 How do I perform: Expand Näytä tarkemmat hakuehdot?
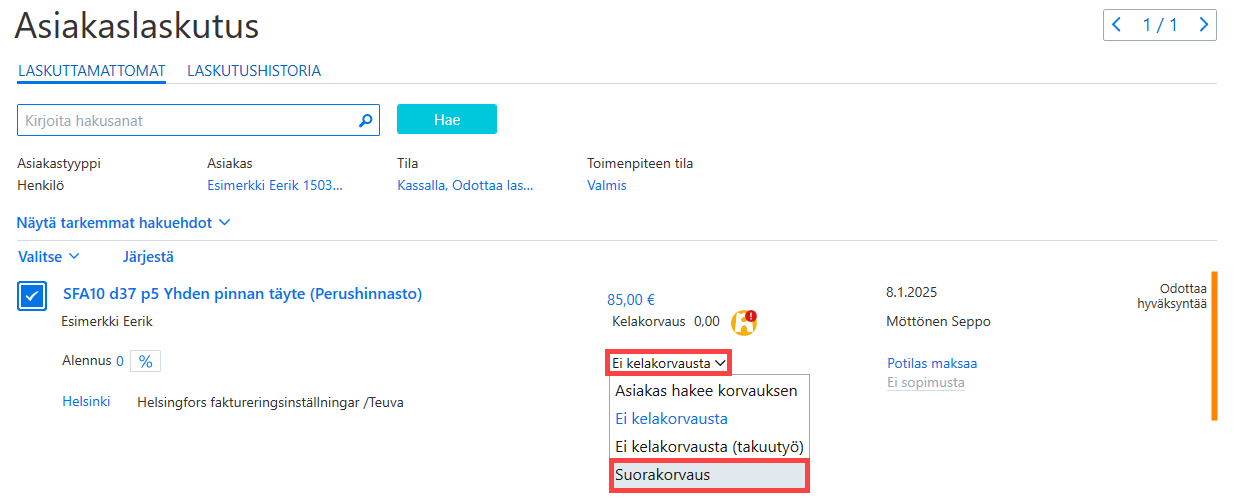pyautogui.click(x=124, y=222)
